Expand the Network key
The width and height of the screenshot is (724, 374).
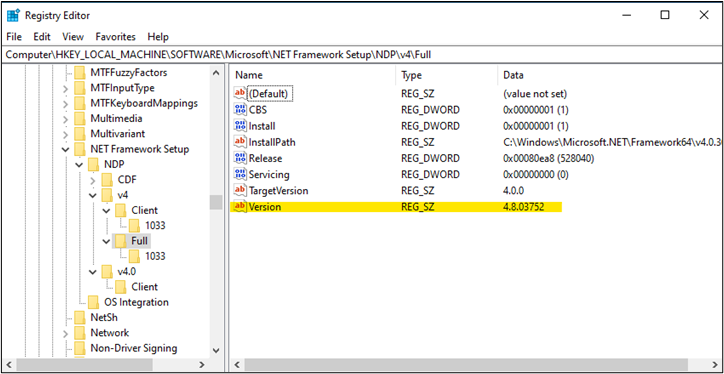tap(65, 333)
